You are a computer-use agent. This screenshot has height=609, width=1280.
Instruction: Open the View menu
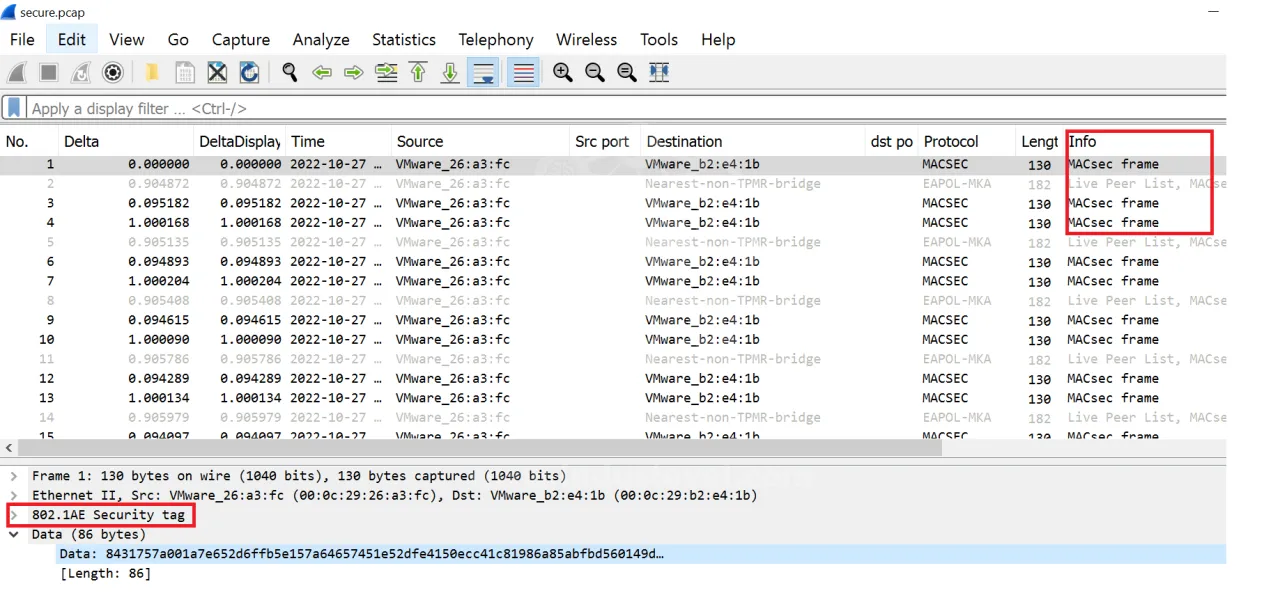(127, 40)
